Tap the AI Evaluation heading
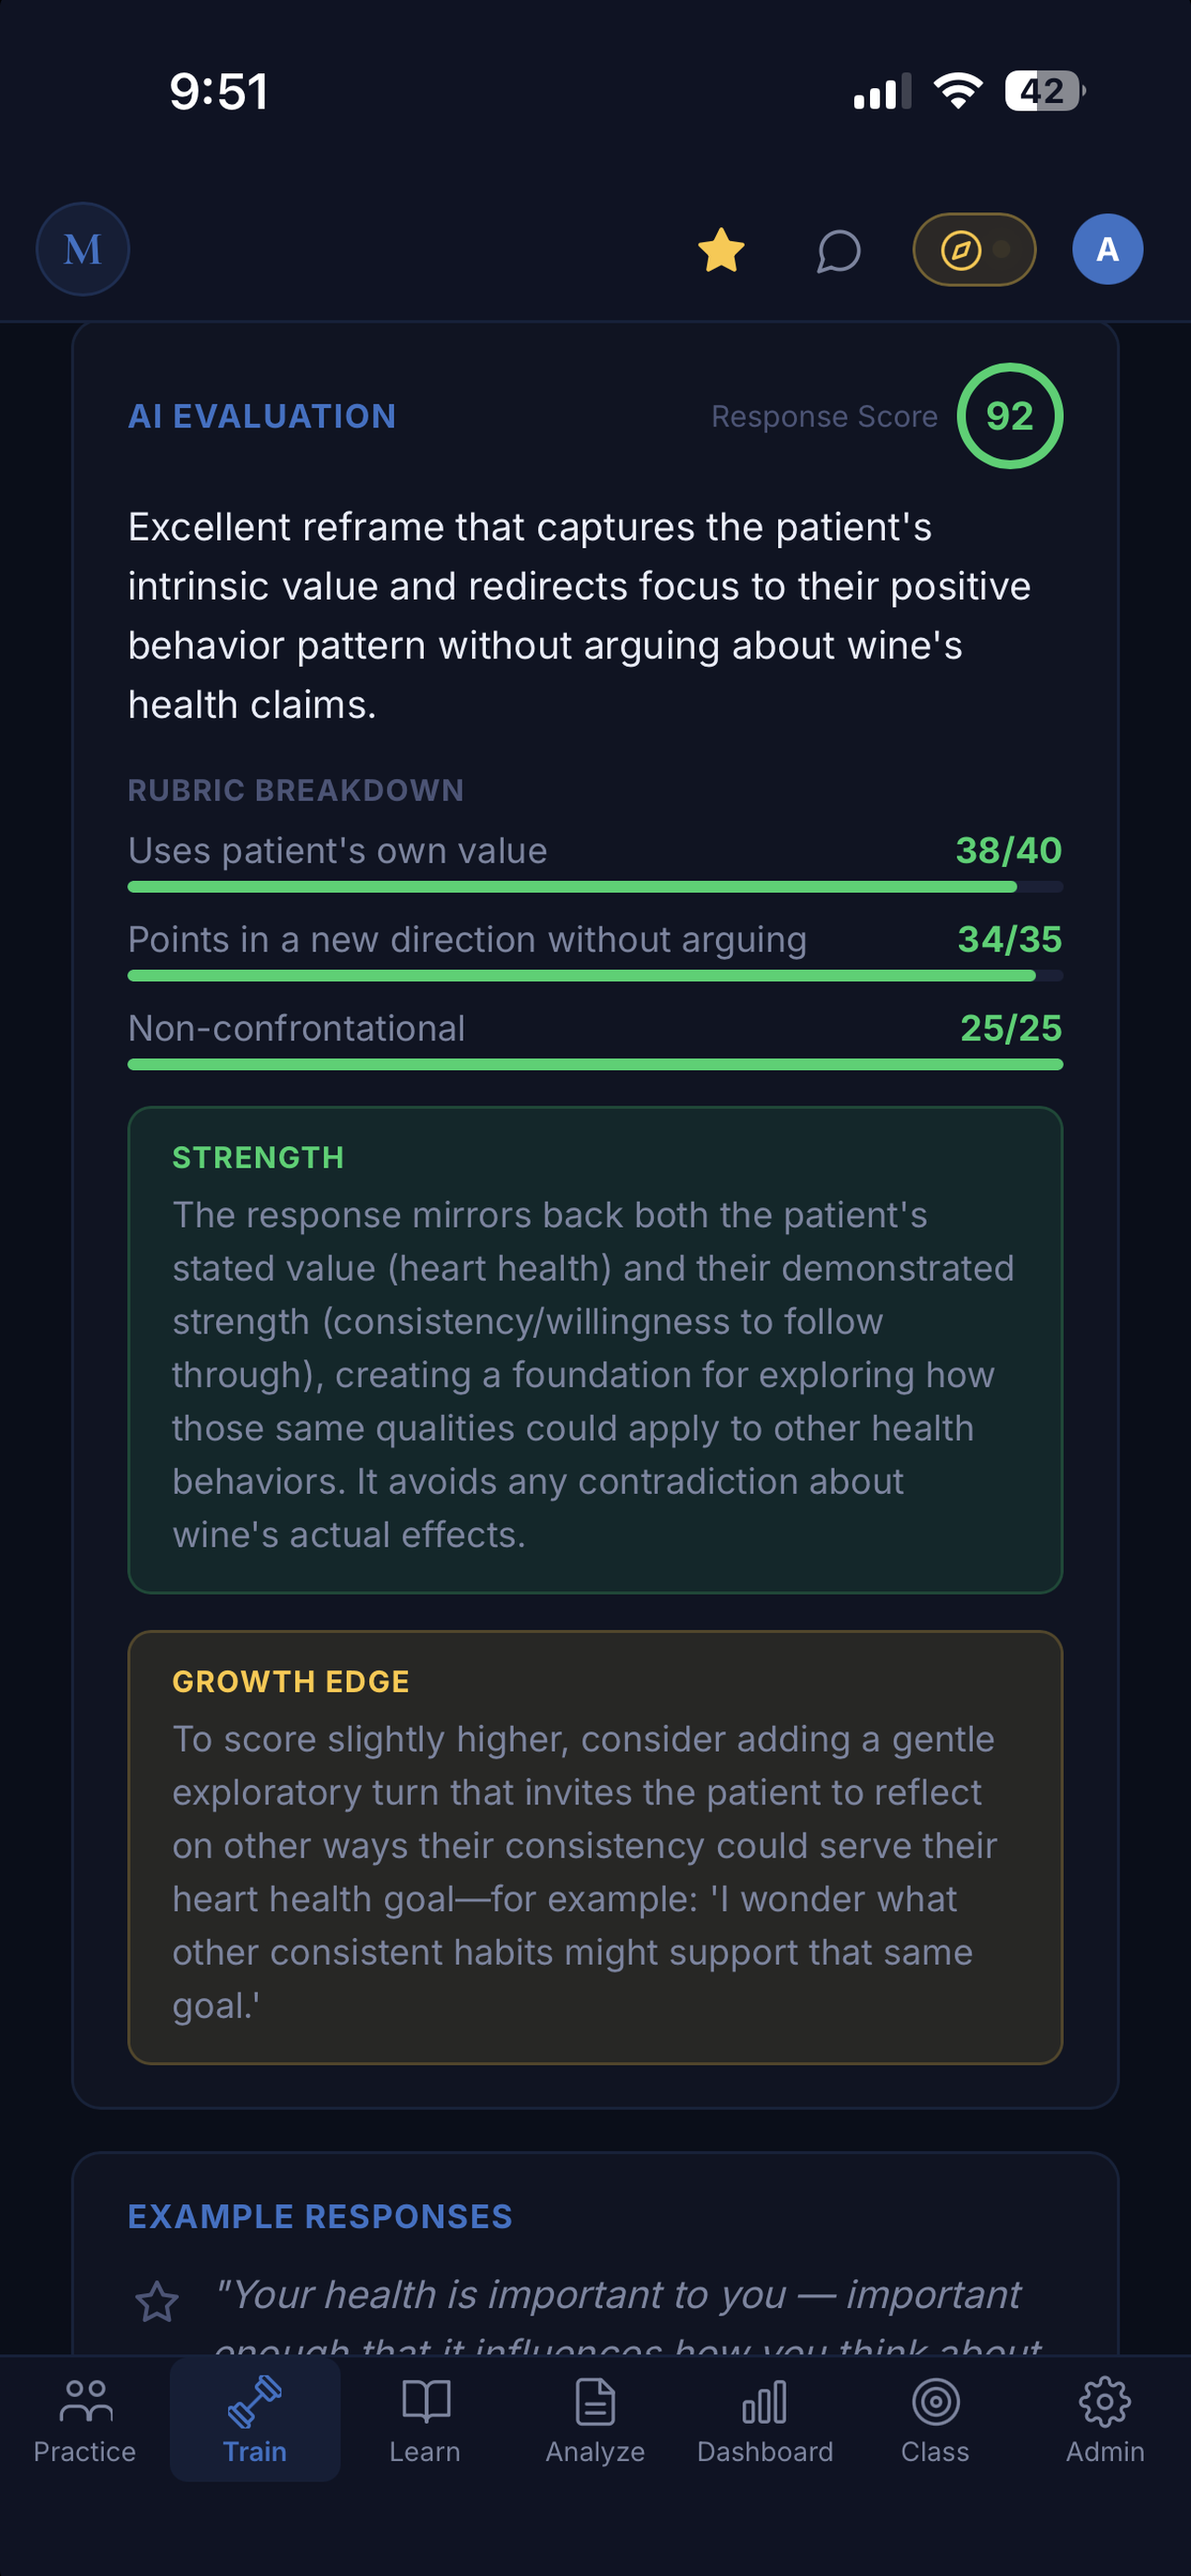The image size is (1191, 2576). [x=262, y=416]
